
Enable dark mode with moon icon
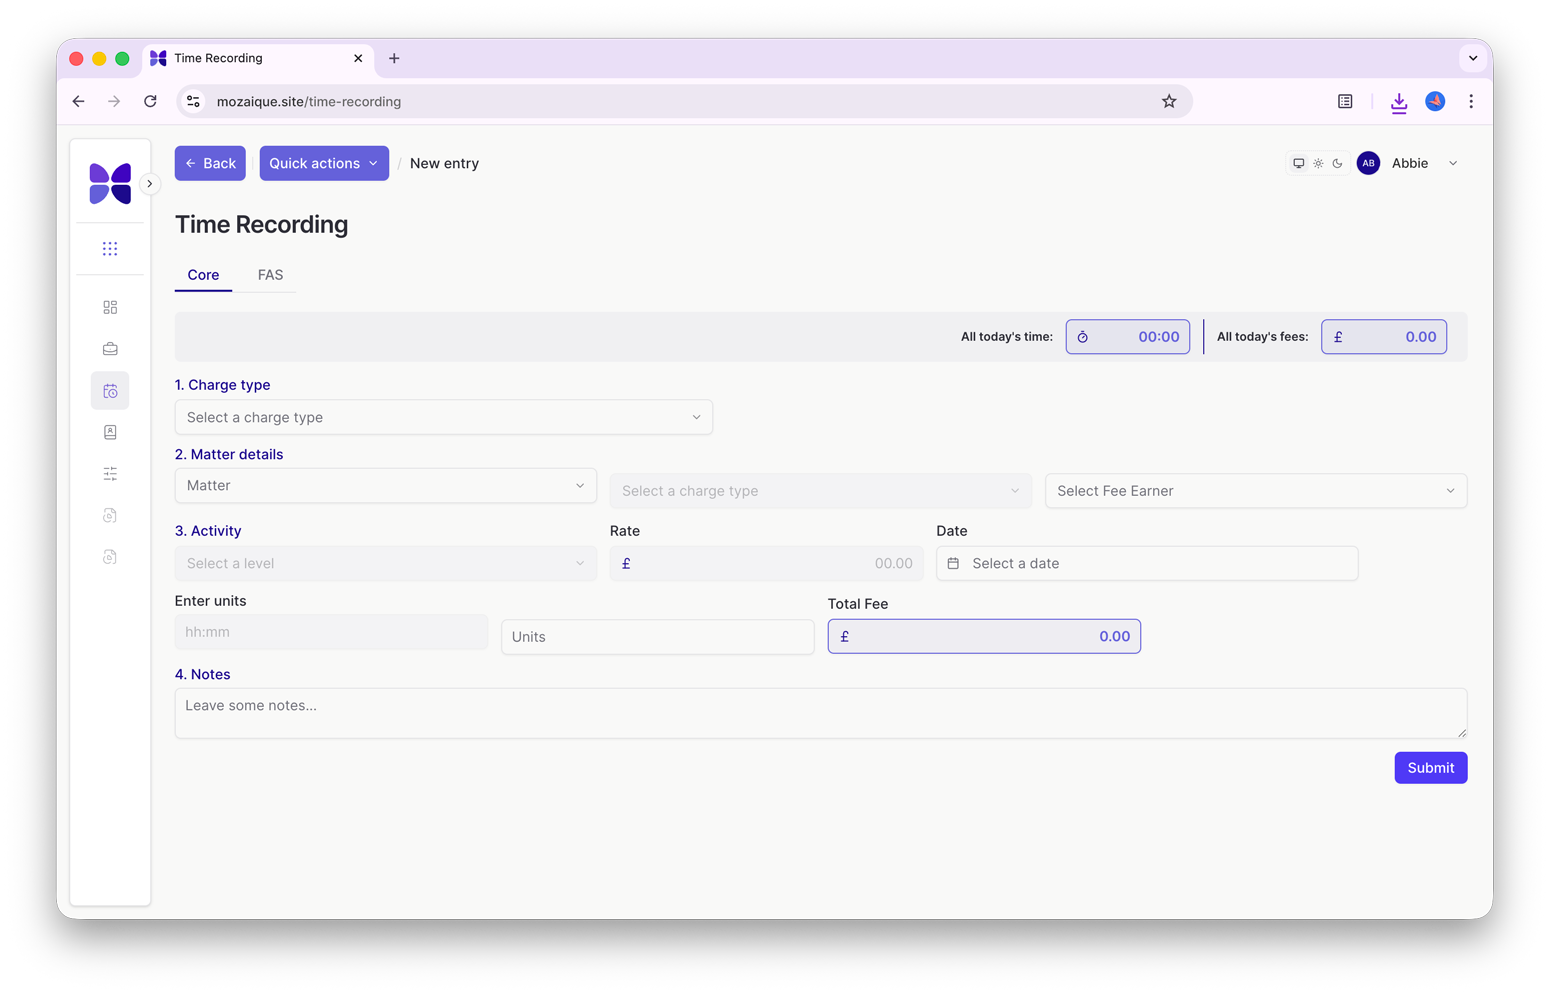1337,163
